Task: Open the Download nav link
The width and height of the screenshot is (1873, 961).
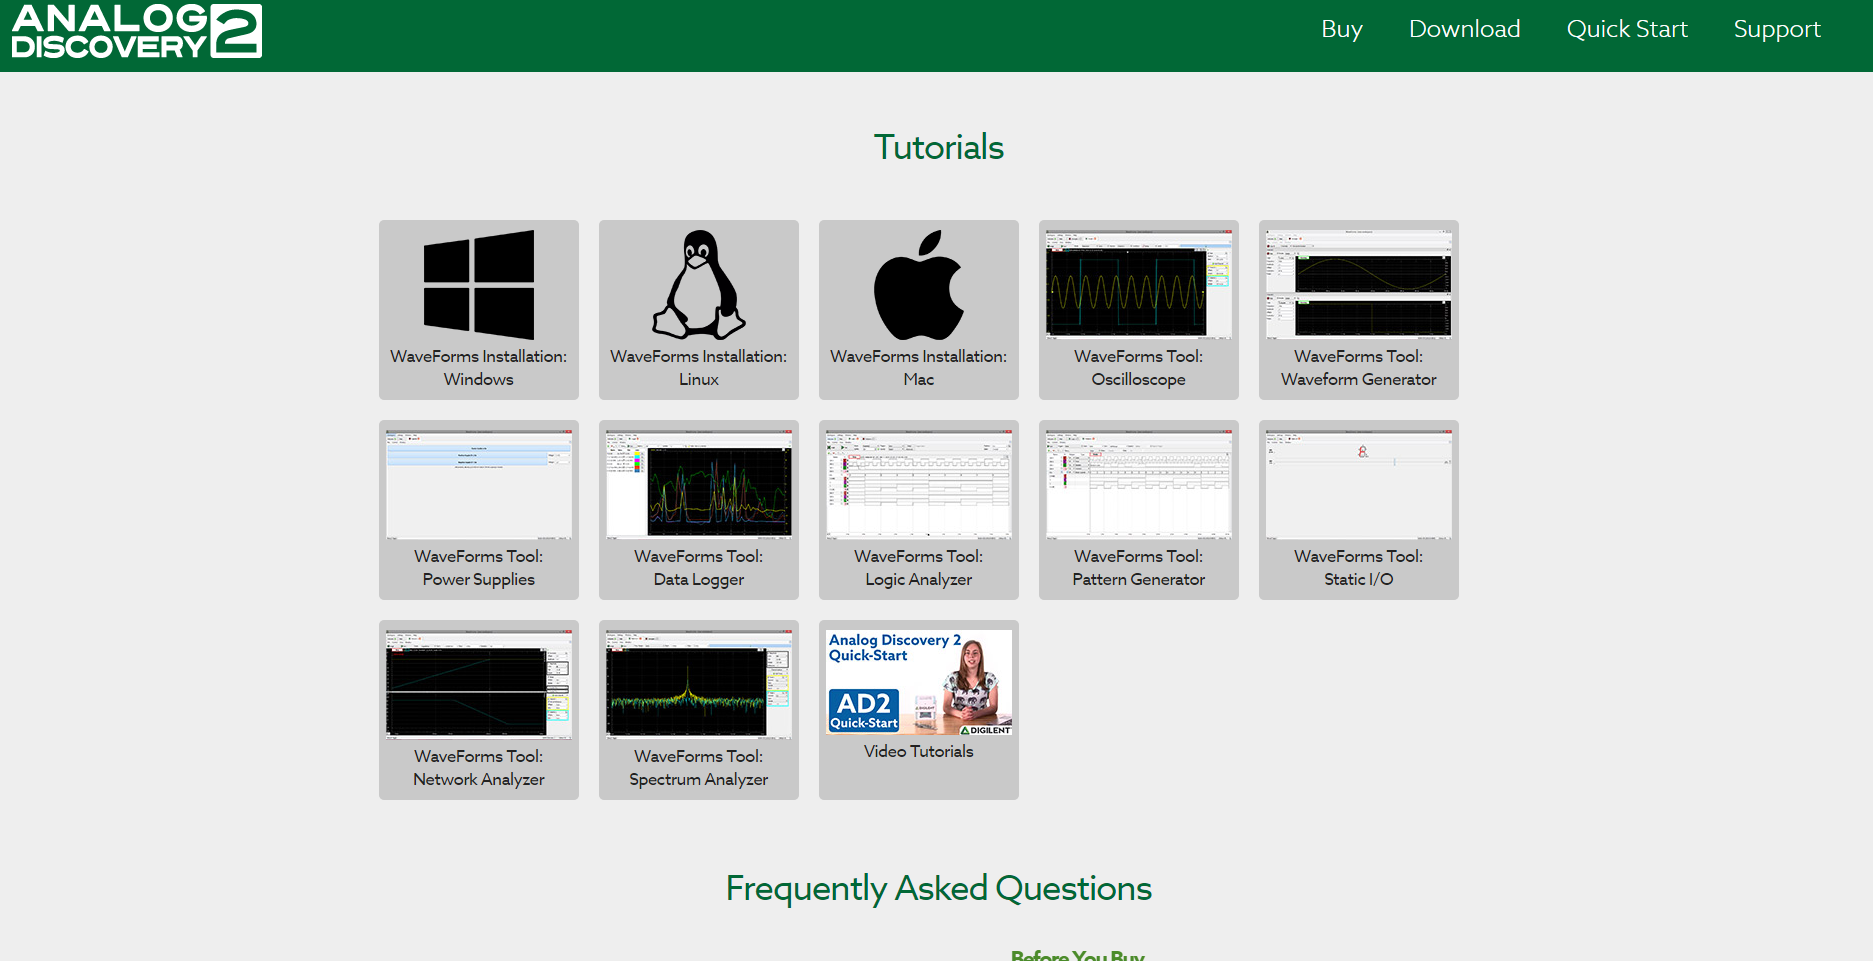Action: (x=1464, y=29)
